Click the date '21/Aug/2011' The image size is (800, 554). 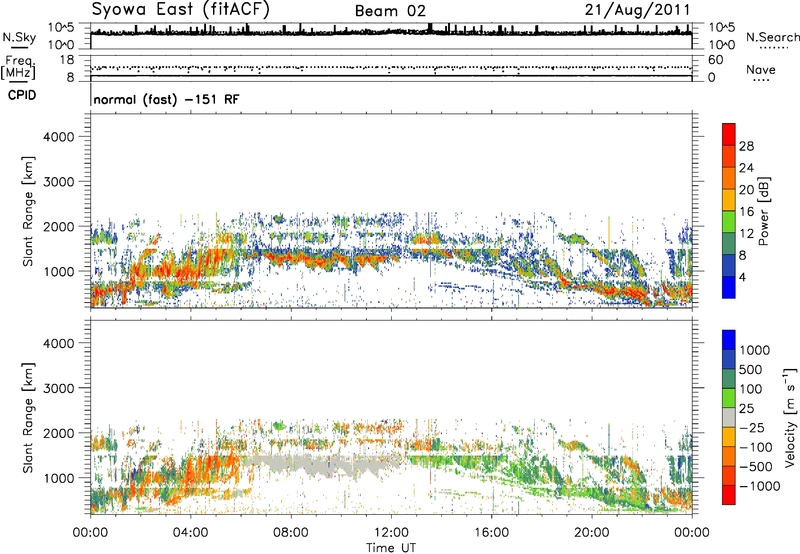pos(637,10)
